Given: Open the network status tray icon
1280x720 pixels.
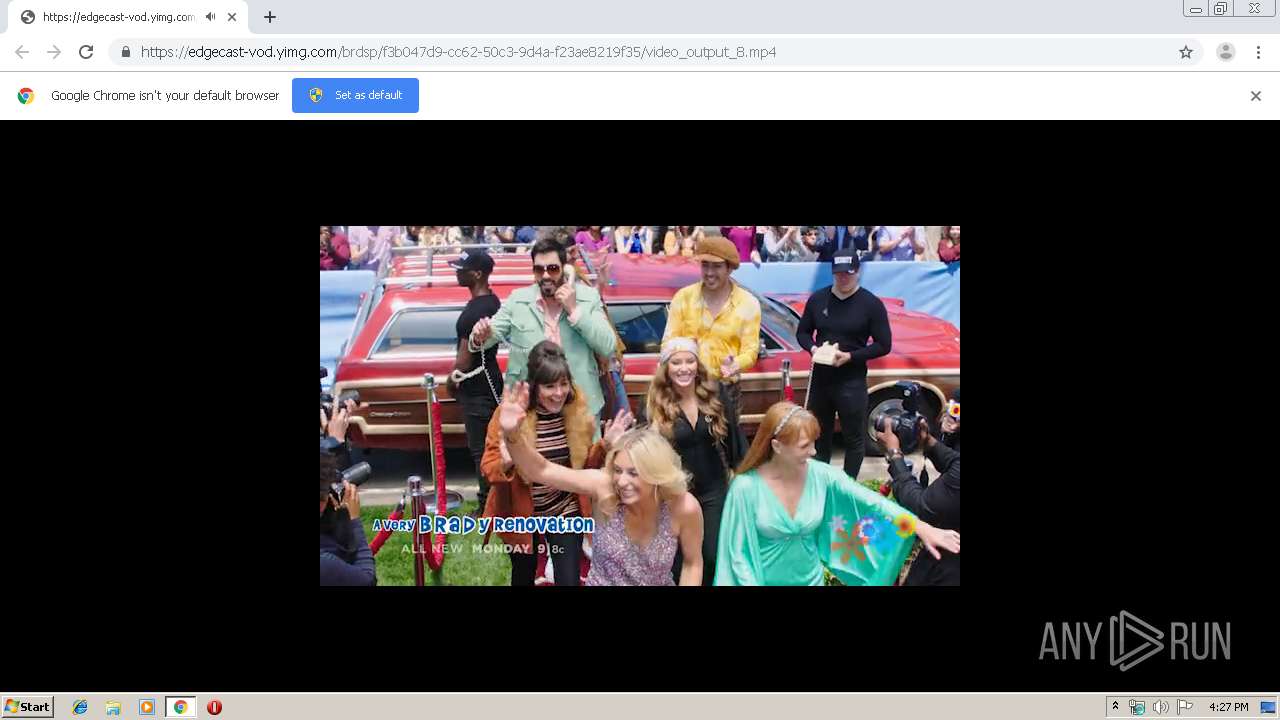Looking at the screenshot, I should point(1137,707).
